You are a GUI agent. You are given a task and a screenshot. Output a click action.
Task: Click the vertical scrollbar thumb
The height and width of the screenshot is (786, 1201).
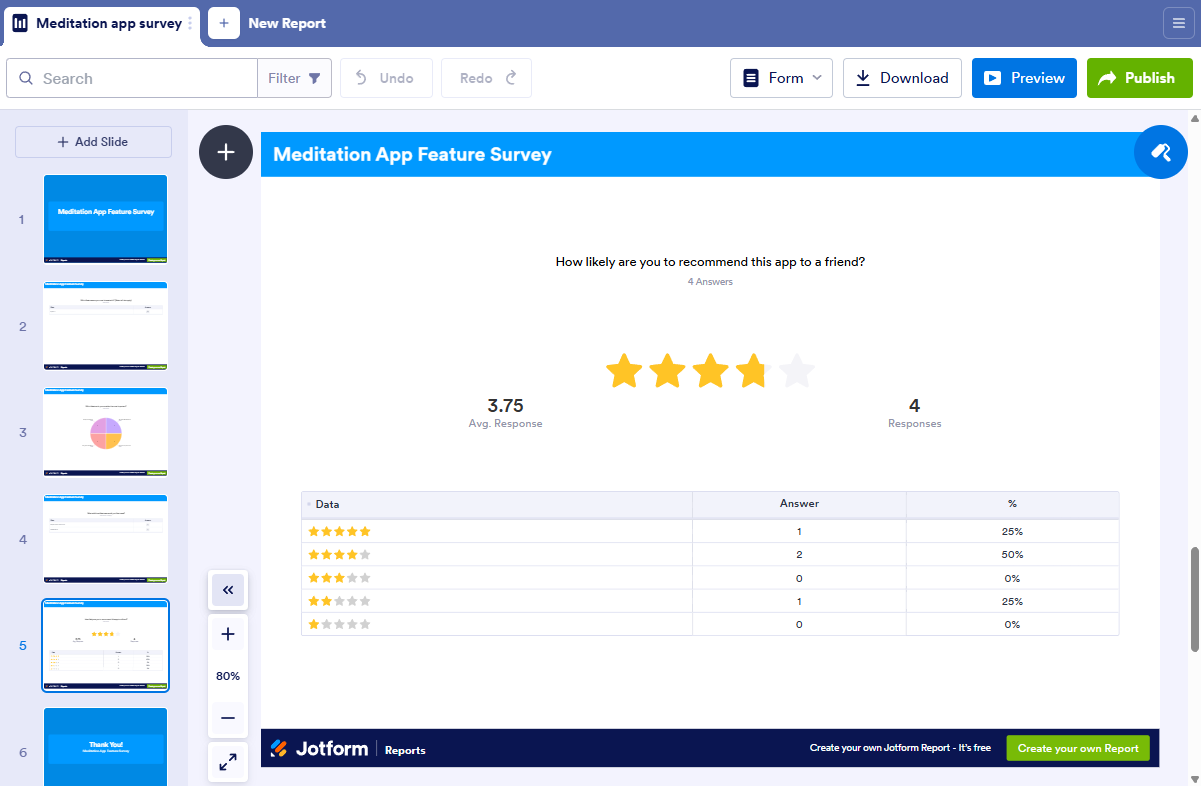pos(1194,598)
